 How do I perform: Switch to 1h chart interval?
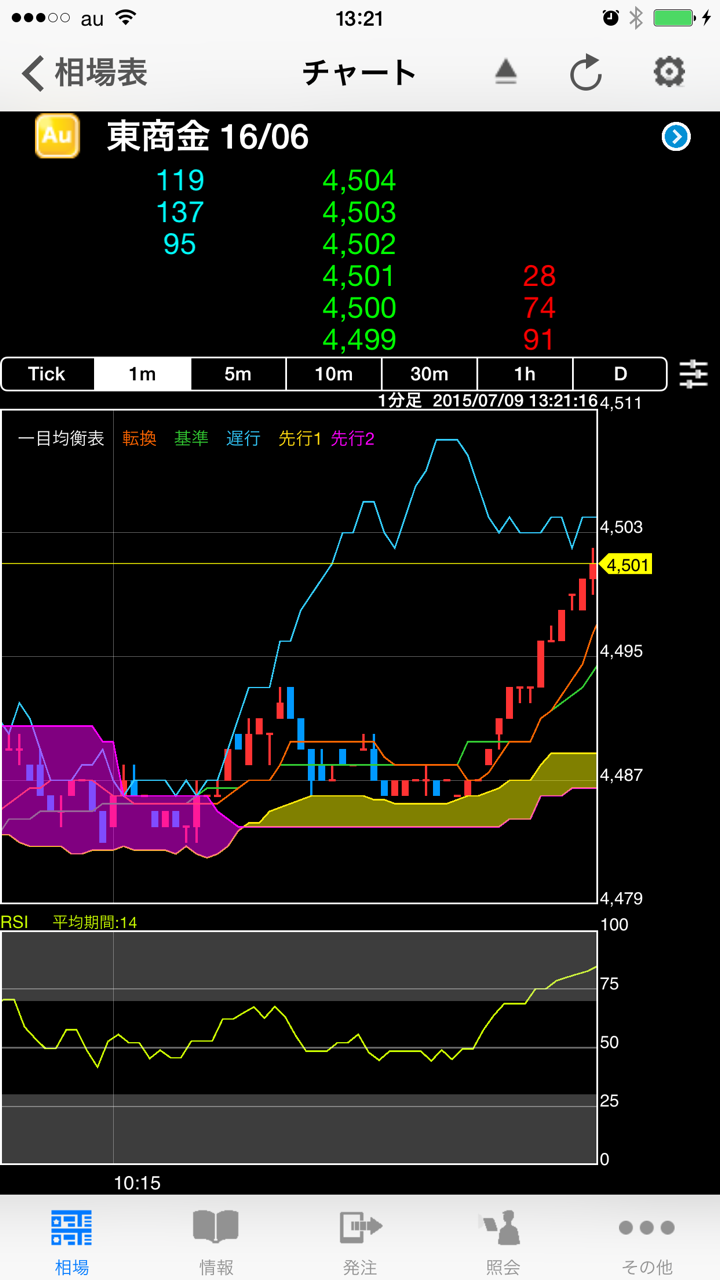(525, 374)
